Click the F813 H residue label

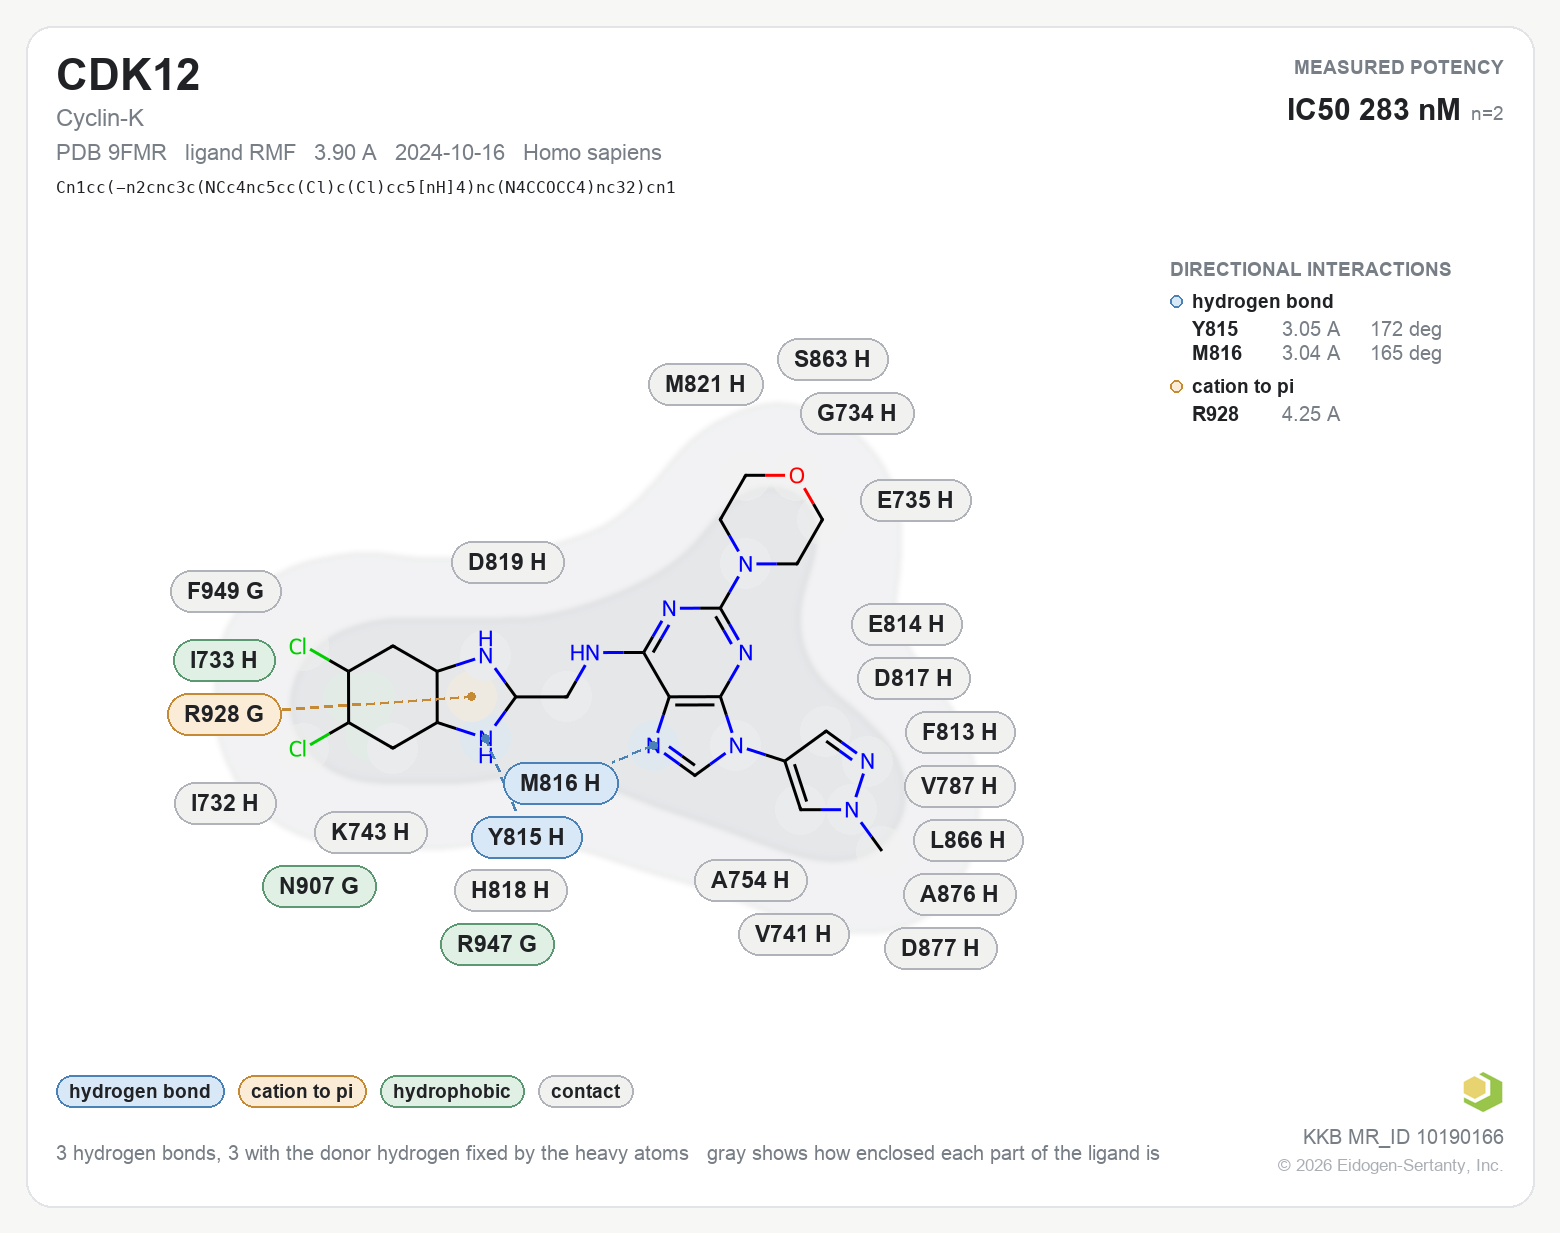pos(960,732)
